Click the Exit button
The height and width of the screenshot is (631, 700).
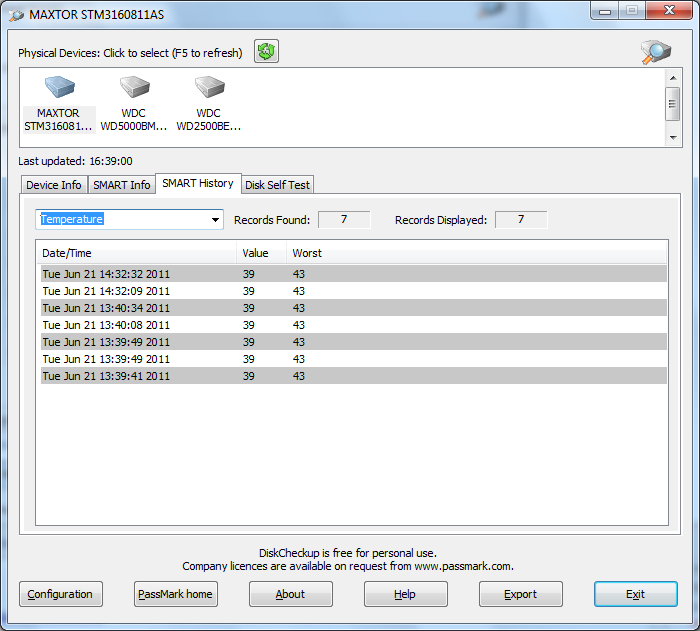click(x=635, y=594)
